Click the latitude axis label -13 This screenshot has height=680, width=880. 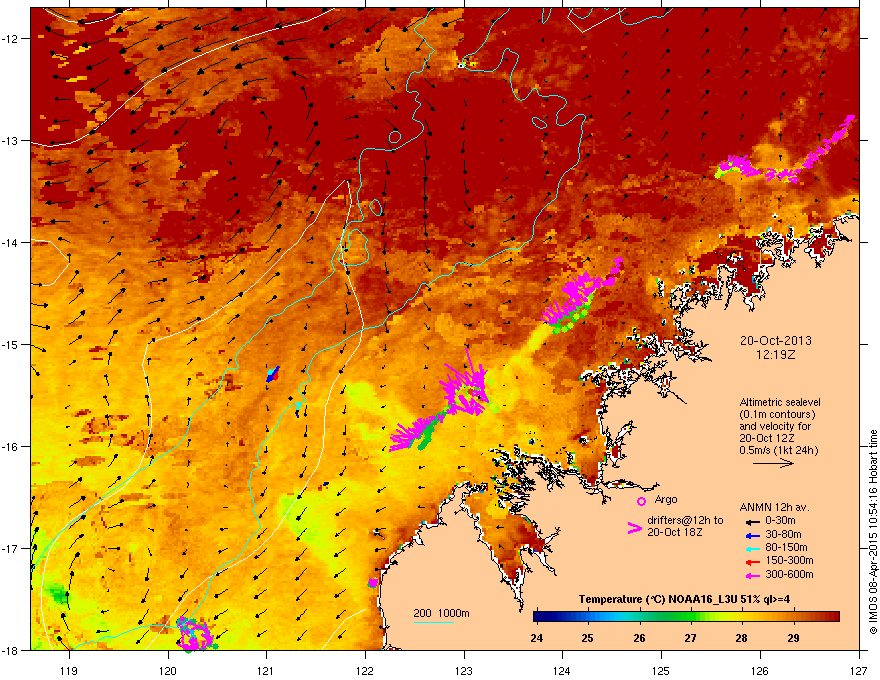point(10,140)
